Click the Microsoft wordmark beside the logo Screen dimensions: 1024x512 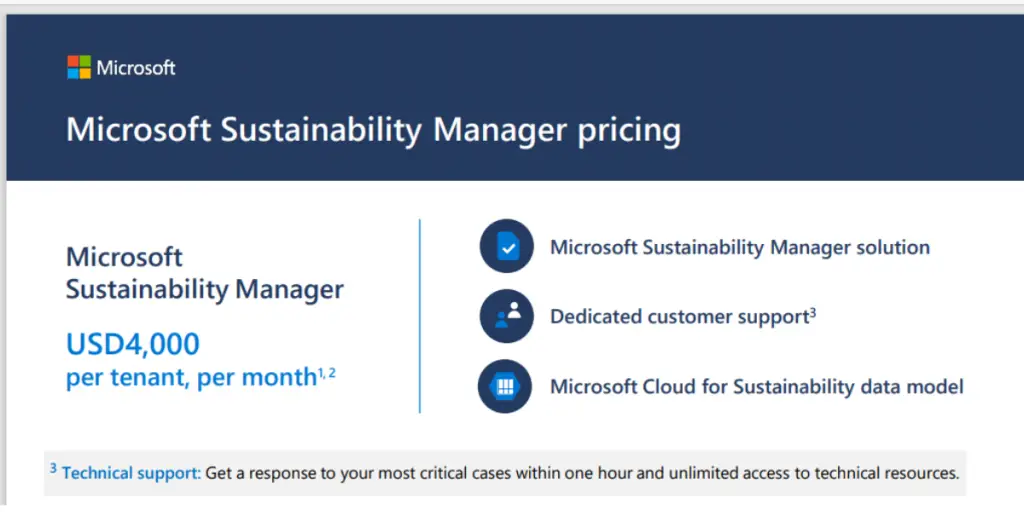pyautogui.click(x=136, y=68)
